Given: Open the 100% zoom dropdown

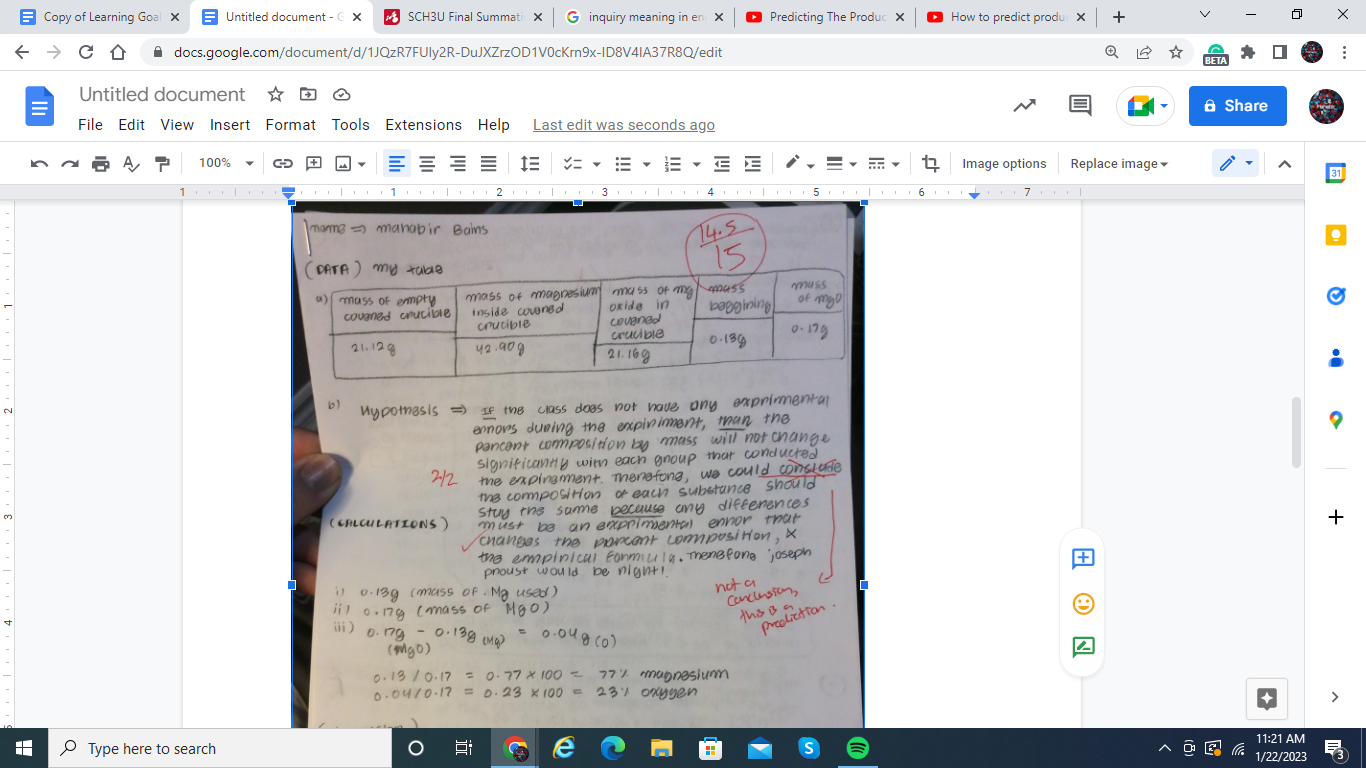Looking at the screenshot, I should tap(226, 164).
